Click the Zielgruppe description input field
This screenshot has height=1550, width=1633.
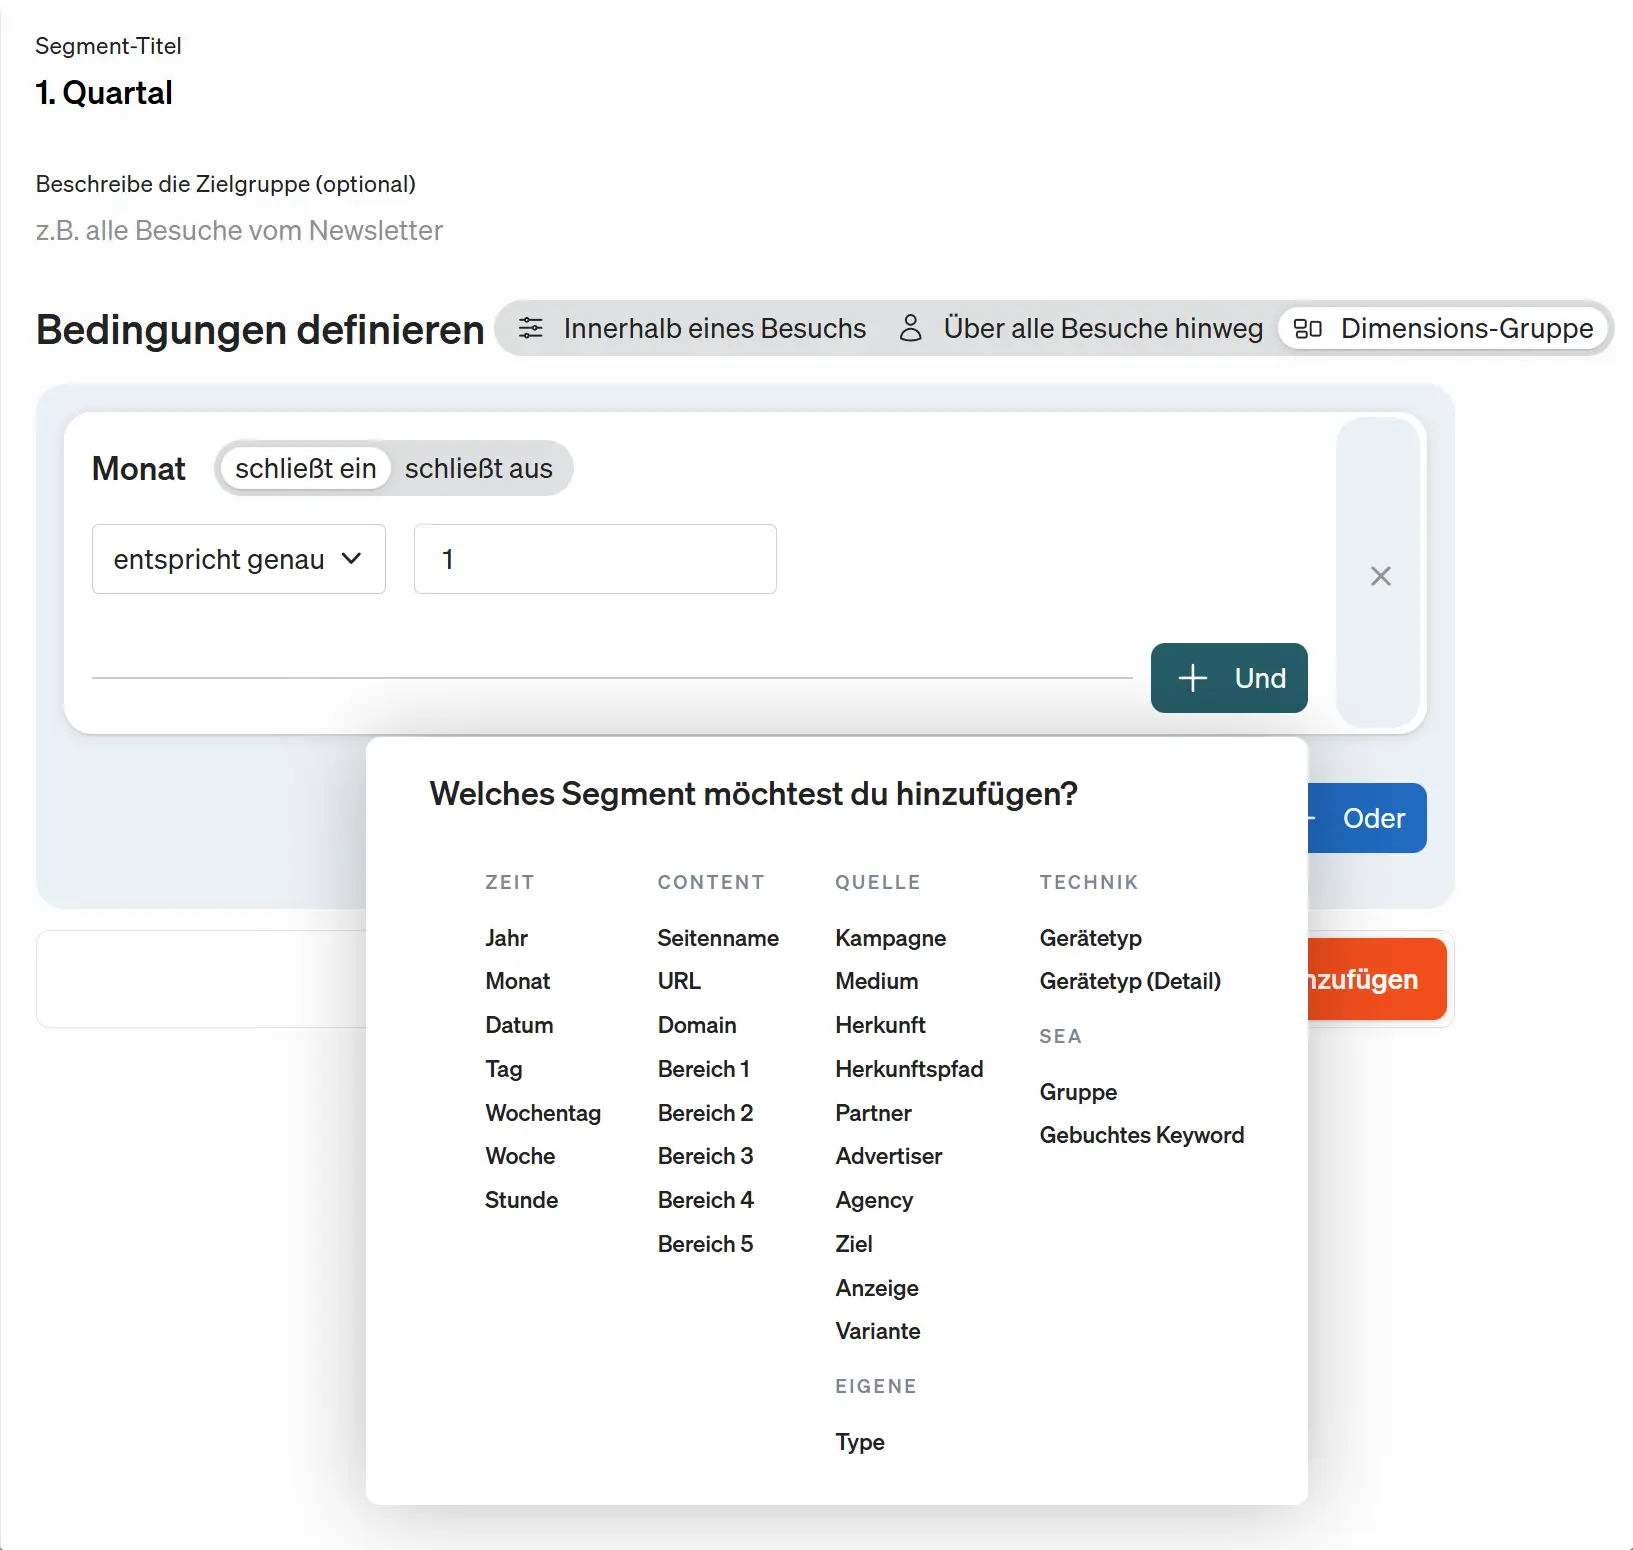(x=240, y=231)
